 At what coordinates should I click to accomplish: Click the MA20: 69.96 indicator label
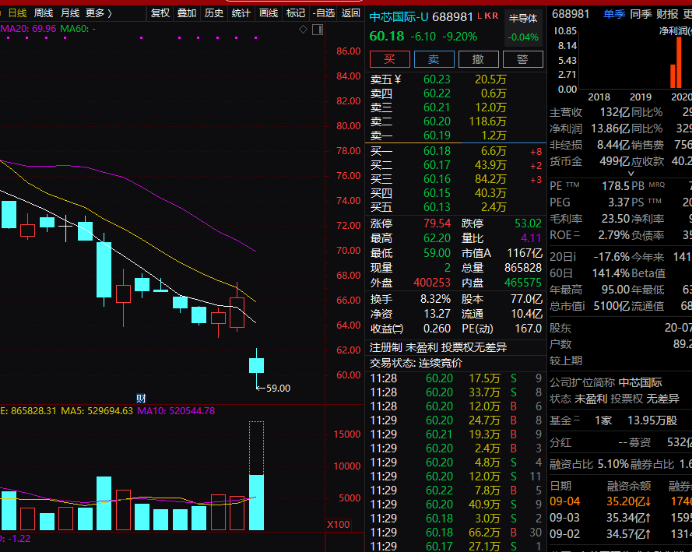[x=28, y=29]
